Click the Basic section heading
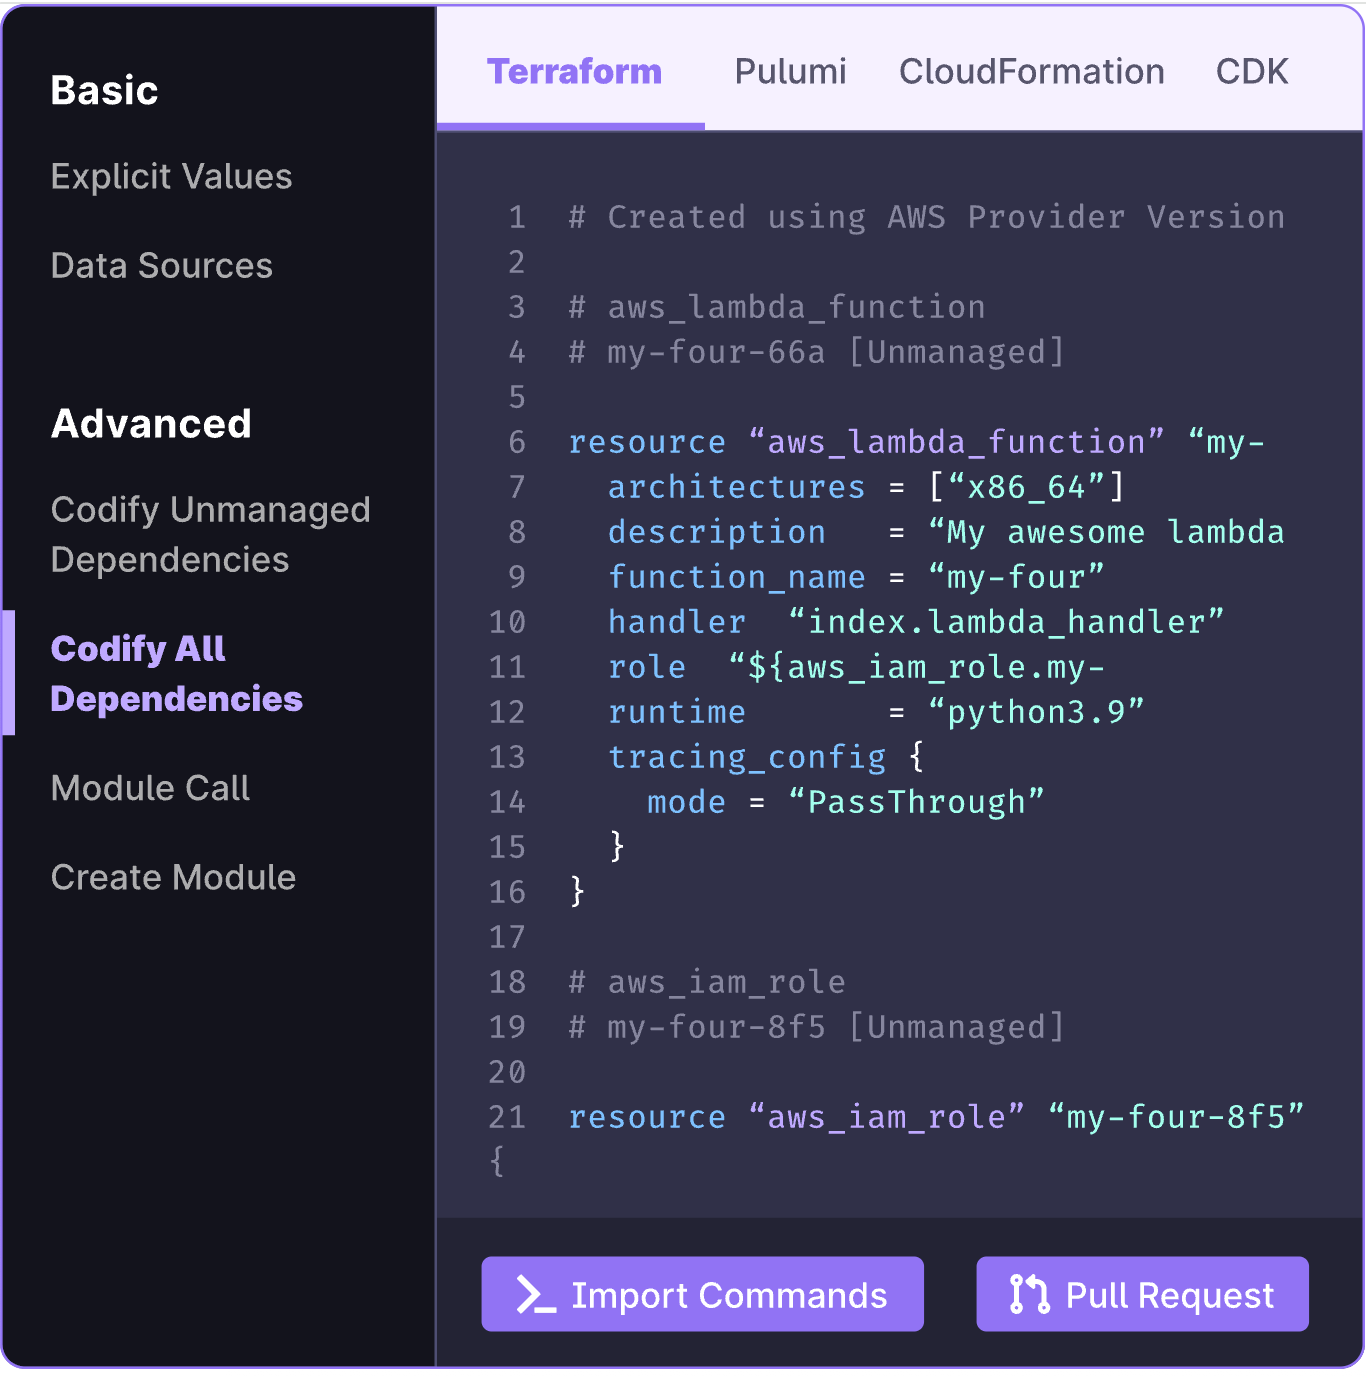Image resolution: width=1366 pixels, height=1376 pixels. click(x=104, y=90)
